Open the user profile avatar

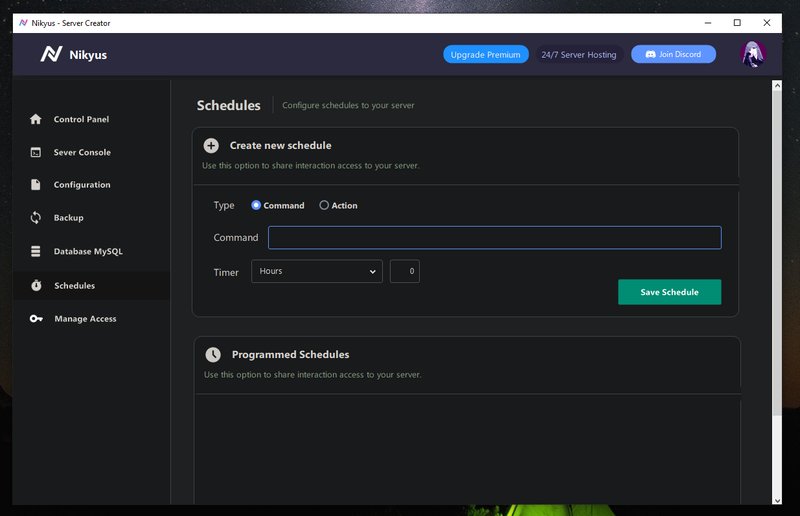(753, 54)
